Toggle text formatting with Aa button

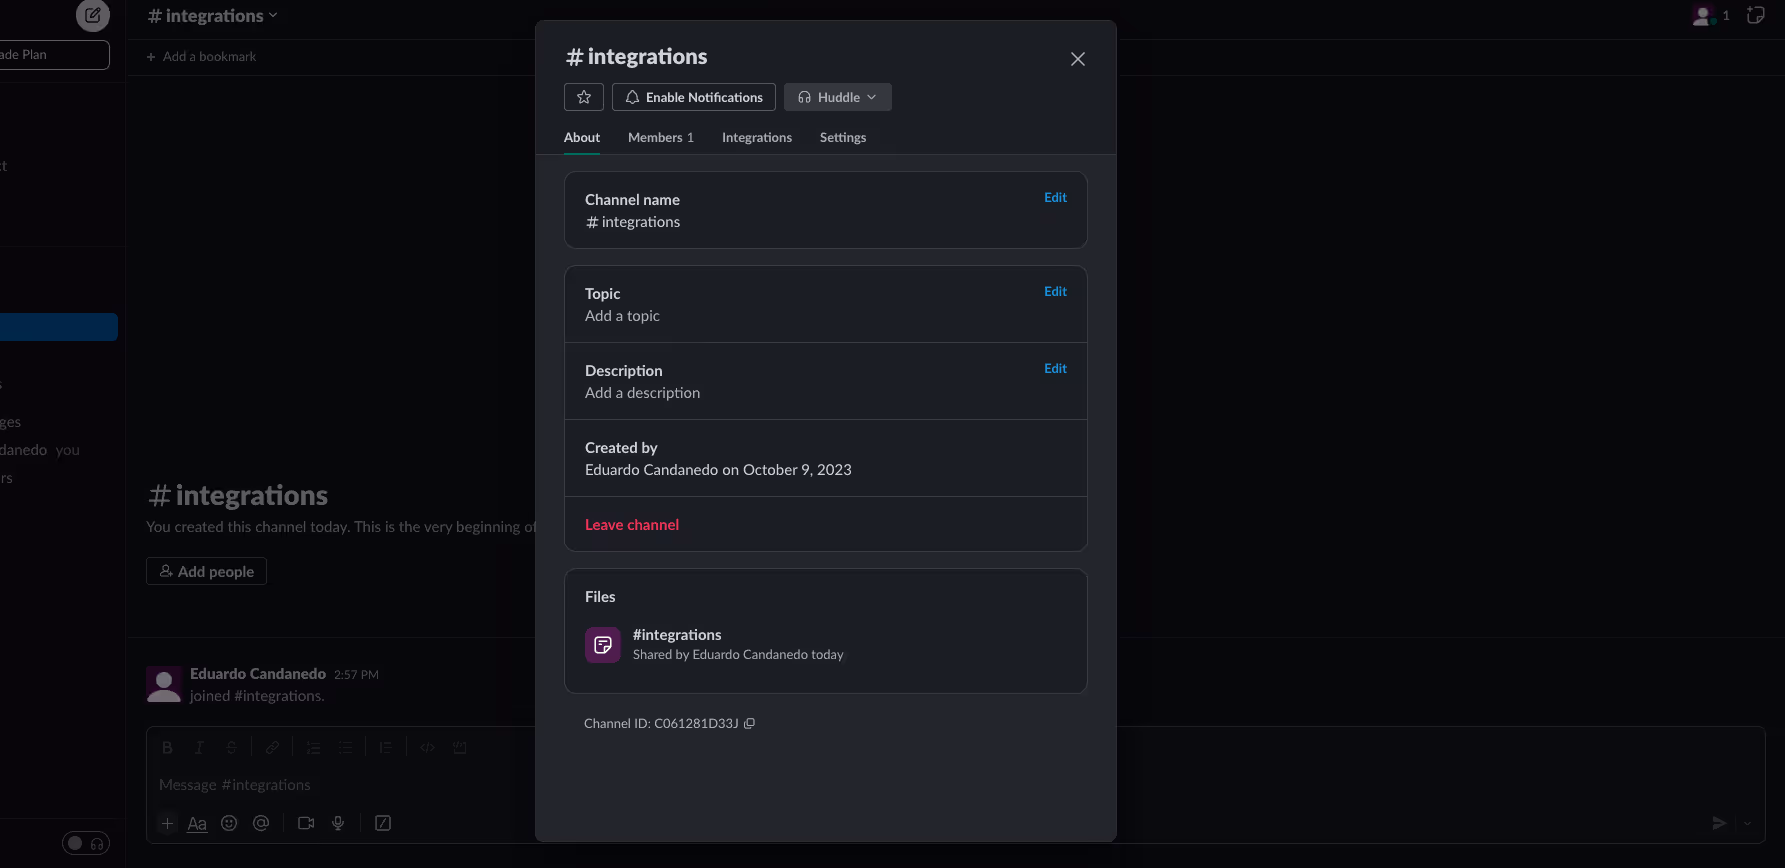[197, 823]
